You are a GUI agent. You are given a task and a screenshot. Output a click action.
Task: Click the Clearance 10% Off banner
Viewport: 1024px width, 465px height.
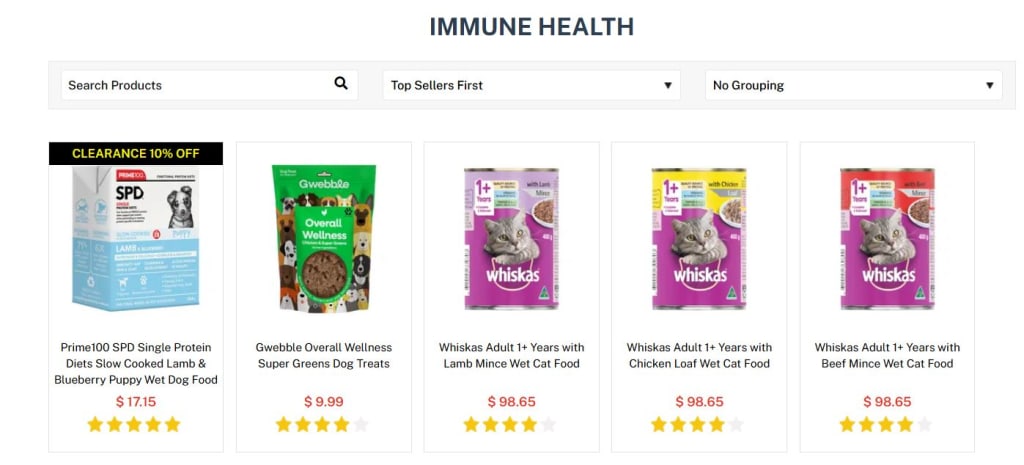point(136,153)
